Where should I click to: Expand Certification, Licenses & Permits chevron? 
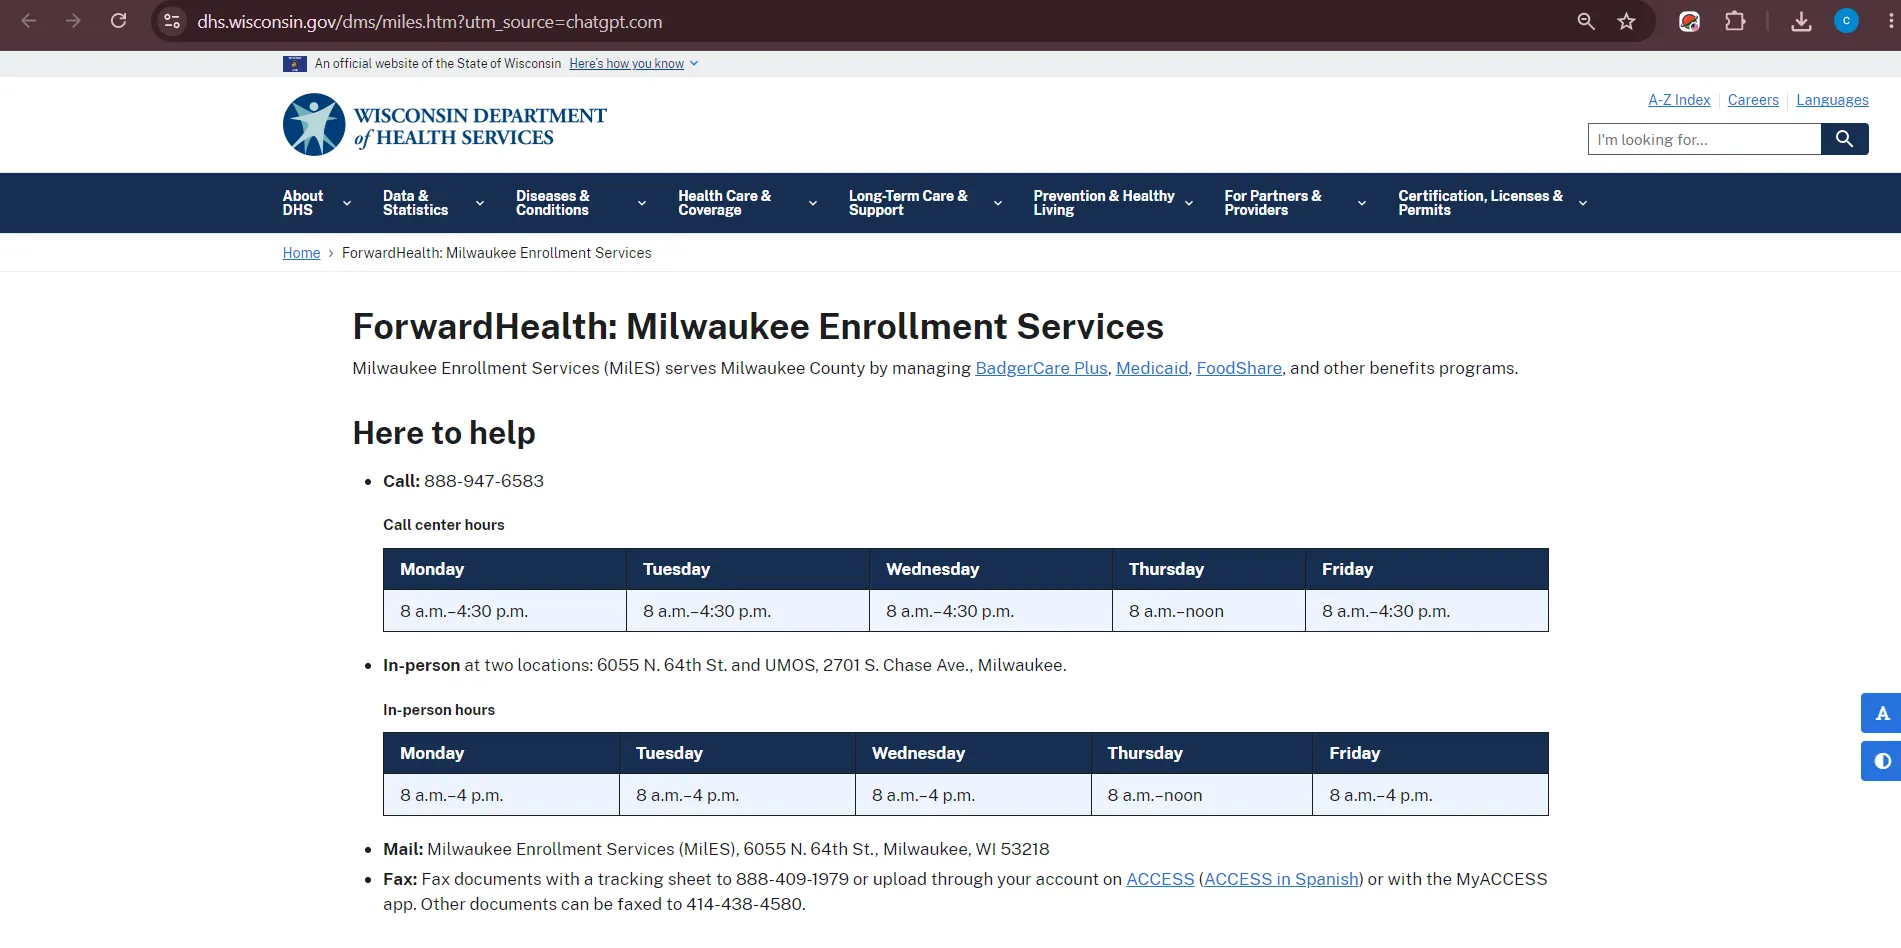[1583, 203]
